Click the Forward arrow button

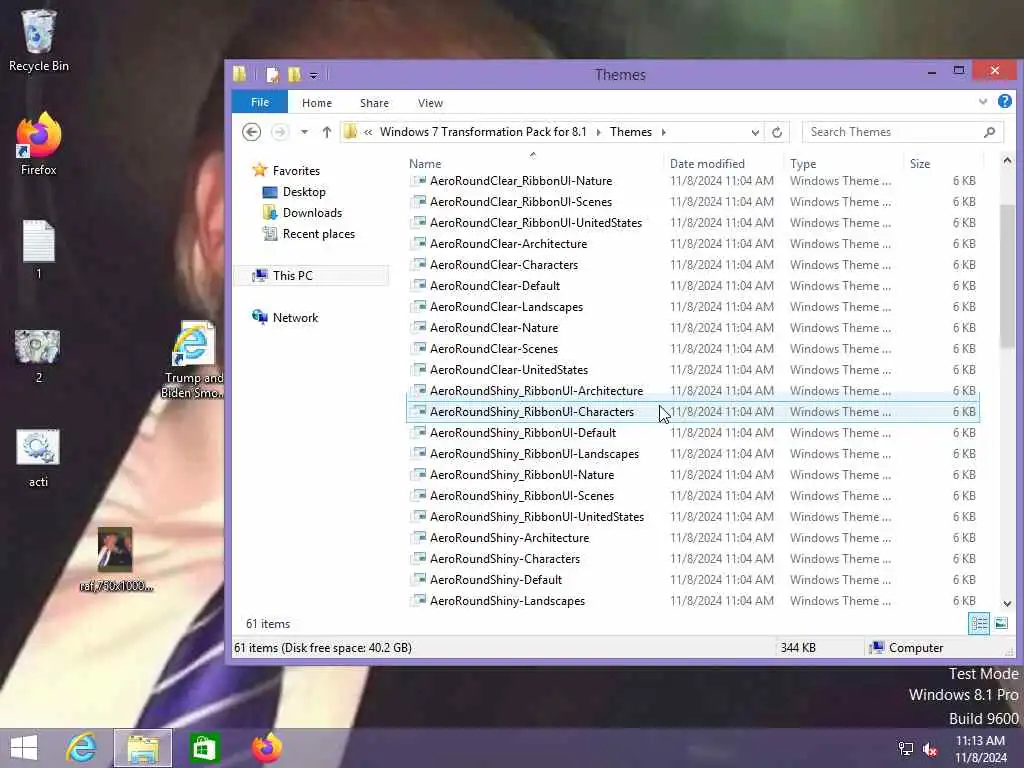point(280,132)
